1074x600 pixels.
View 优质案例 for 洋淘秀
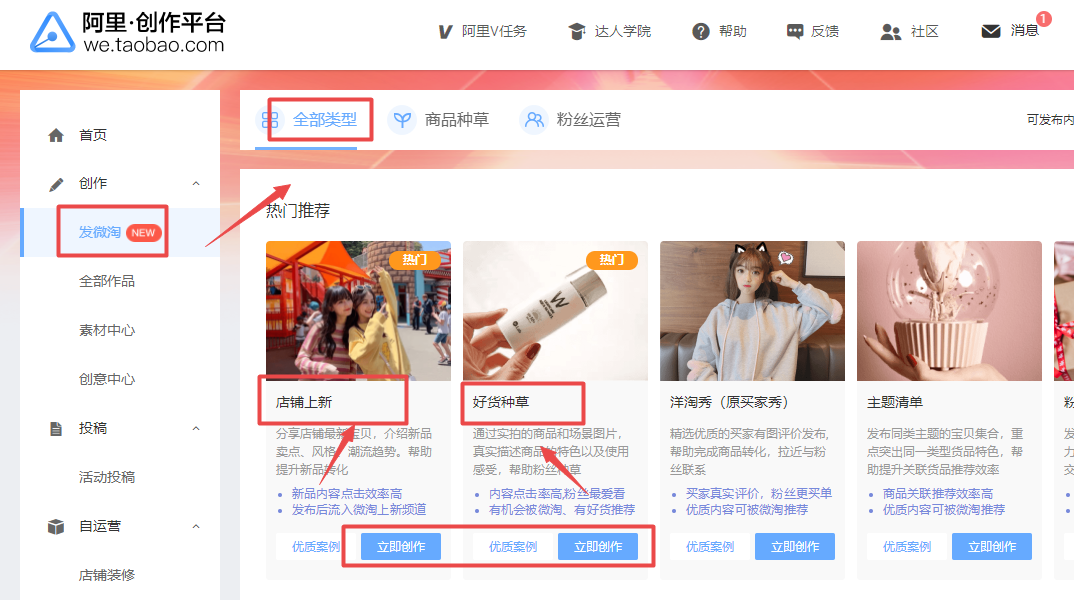710,546
